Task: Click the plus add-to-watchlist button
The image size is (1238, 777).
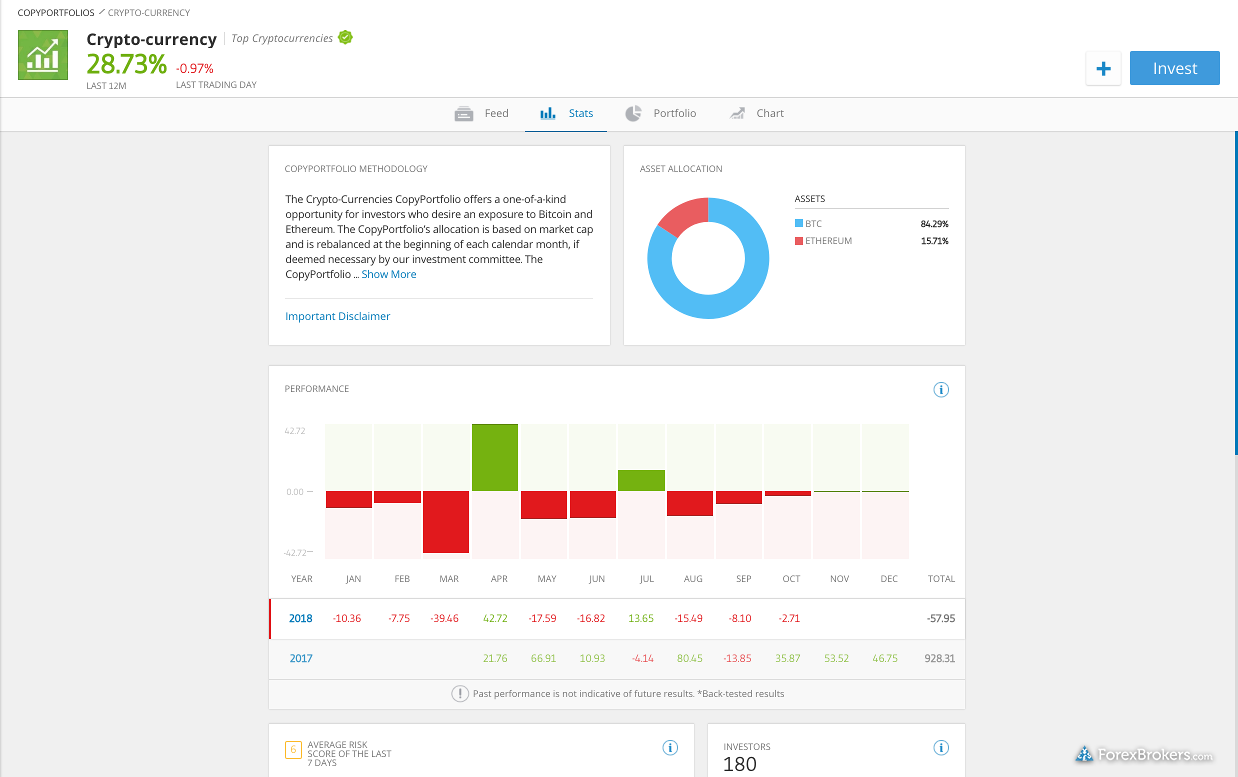Action: click(x=1103, y=68)
